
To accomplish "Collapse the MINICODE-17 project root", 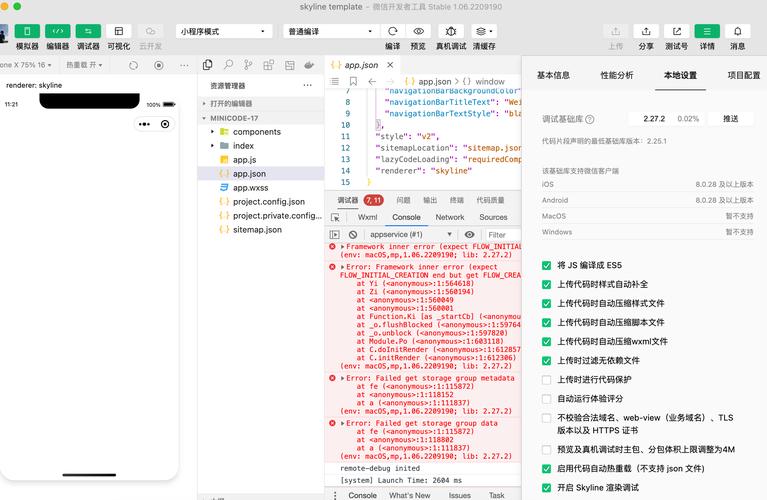I will (x=261, y=118).
